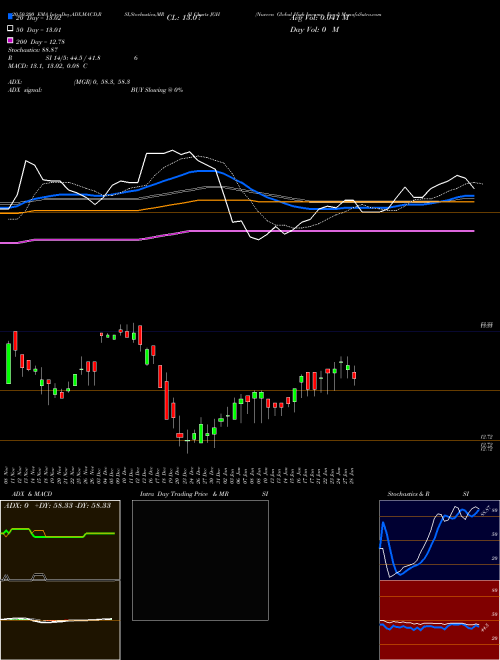Click the 'CL: 13.07' closing price value
This screenshot has width=500, height=660.
pyautogui.click(x=184, y=18)
